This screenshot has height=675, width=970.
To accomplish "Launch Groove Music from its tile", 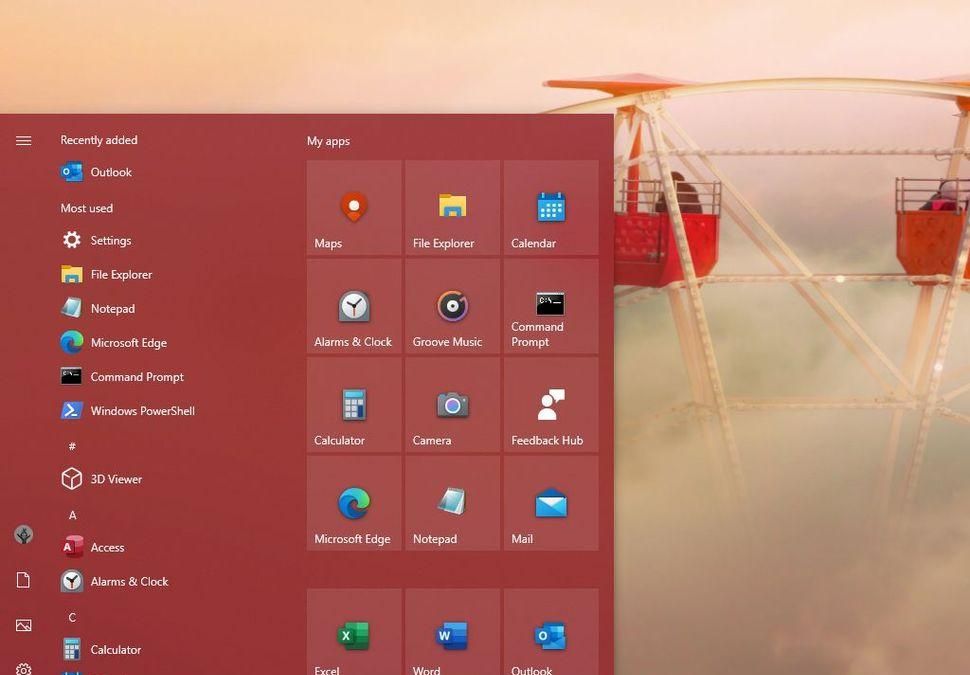I will tap(451, 306).
